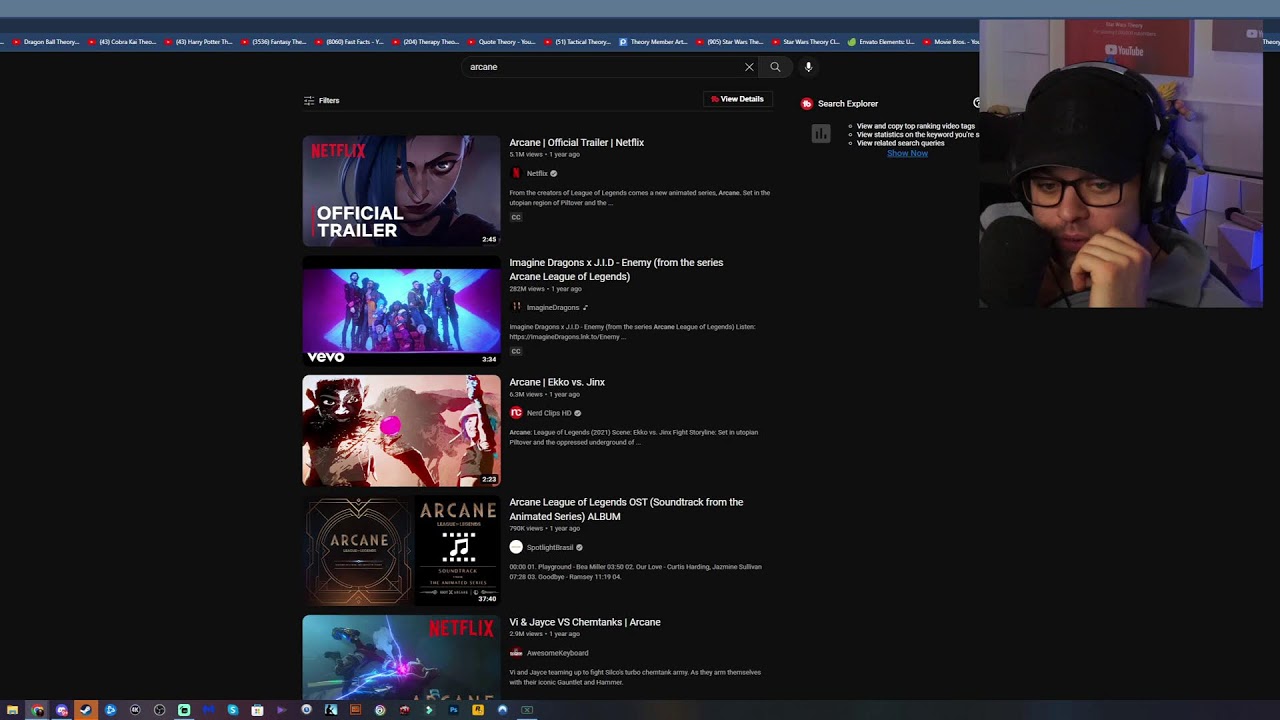The width and height of the screenshot is (1280, 720).
Task: Open the Filters option
Action: point(322,100)
